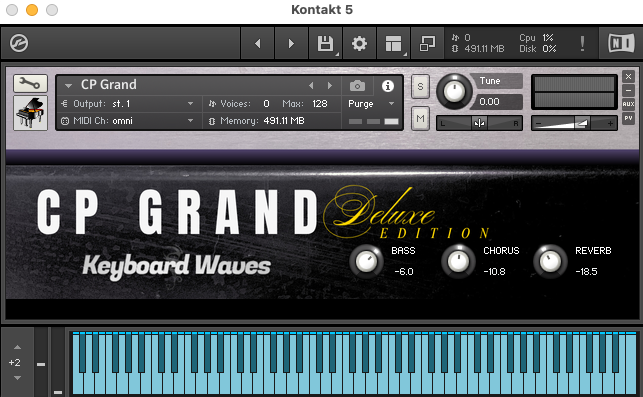Toggle the PV performance view button
This screenshot has height=397, width=643.
(628, 118)
